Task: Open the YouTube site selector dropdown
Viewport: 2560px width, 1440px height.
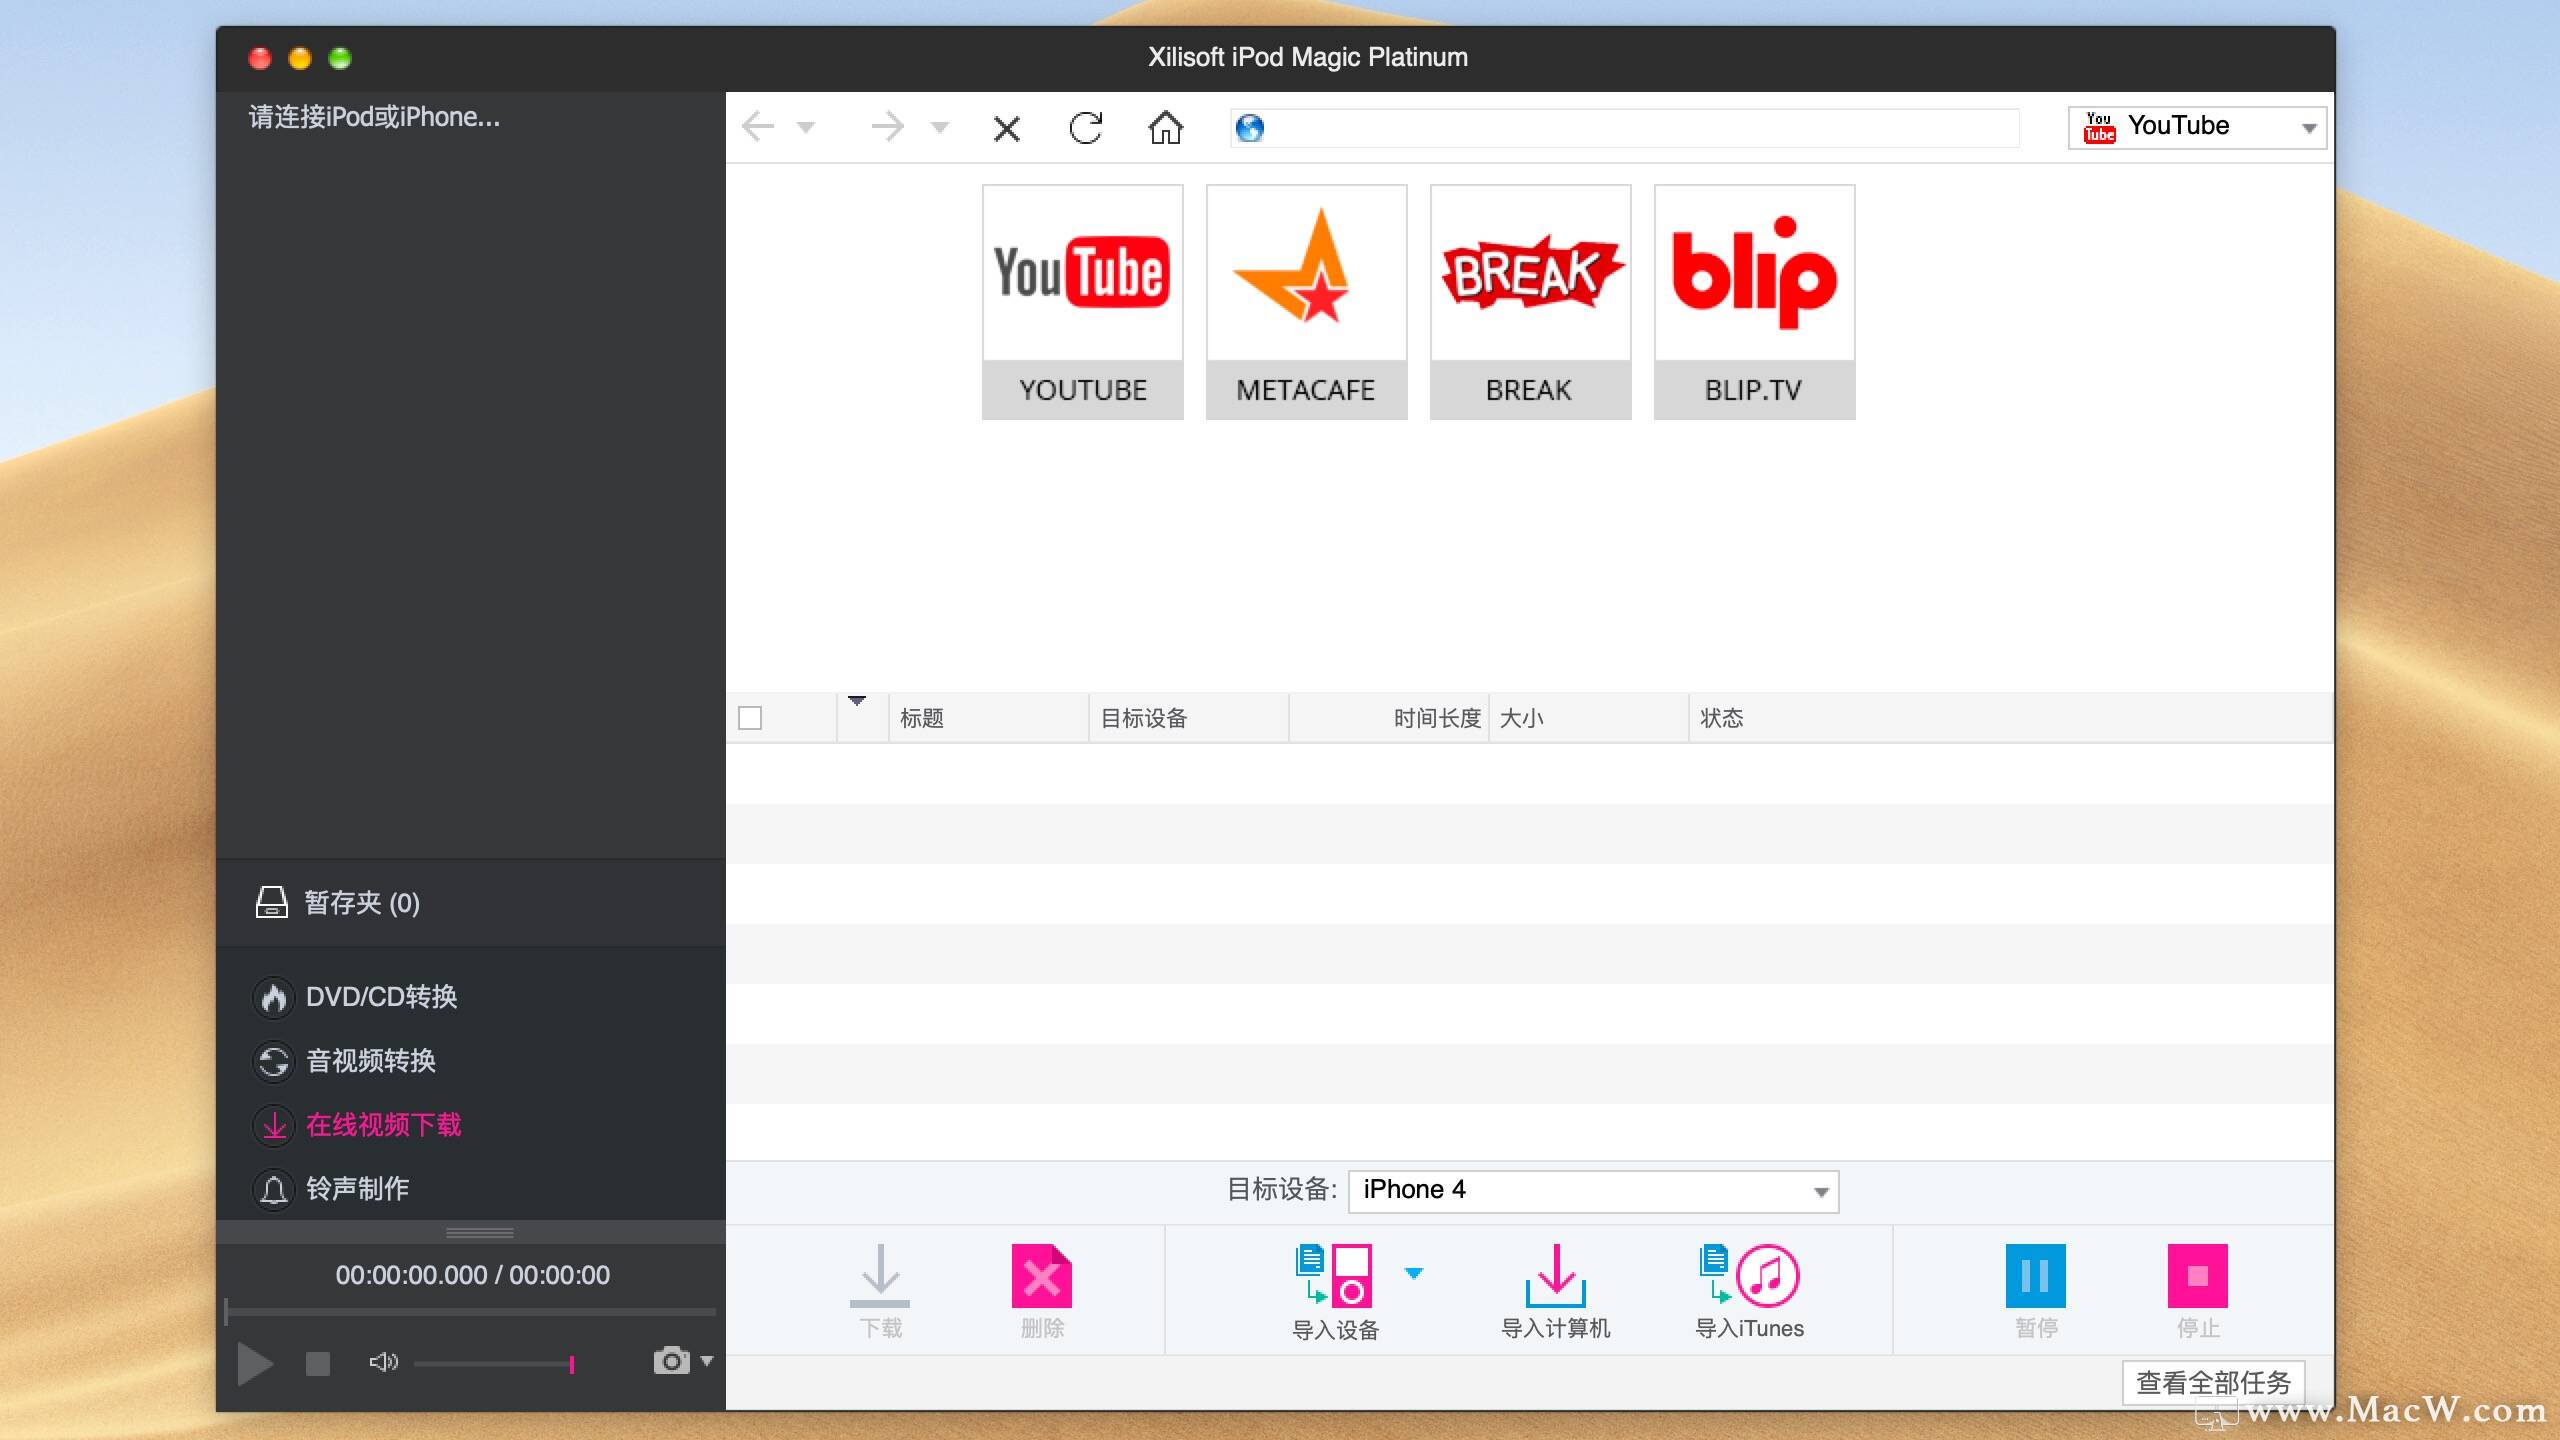Action: [2197, 127]
